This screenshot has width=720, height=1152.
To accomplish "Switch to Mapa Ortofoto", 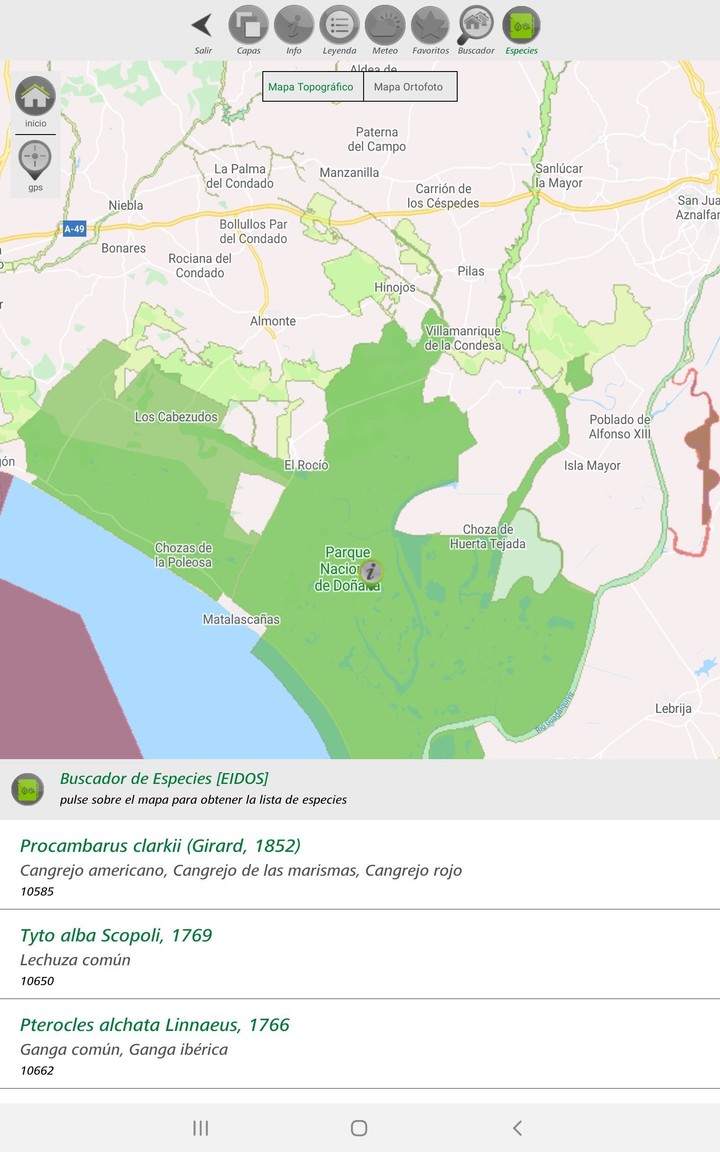I will [x=408, y=87].
